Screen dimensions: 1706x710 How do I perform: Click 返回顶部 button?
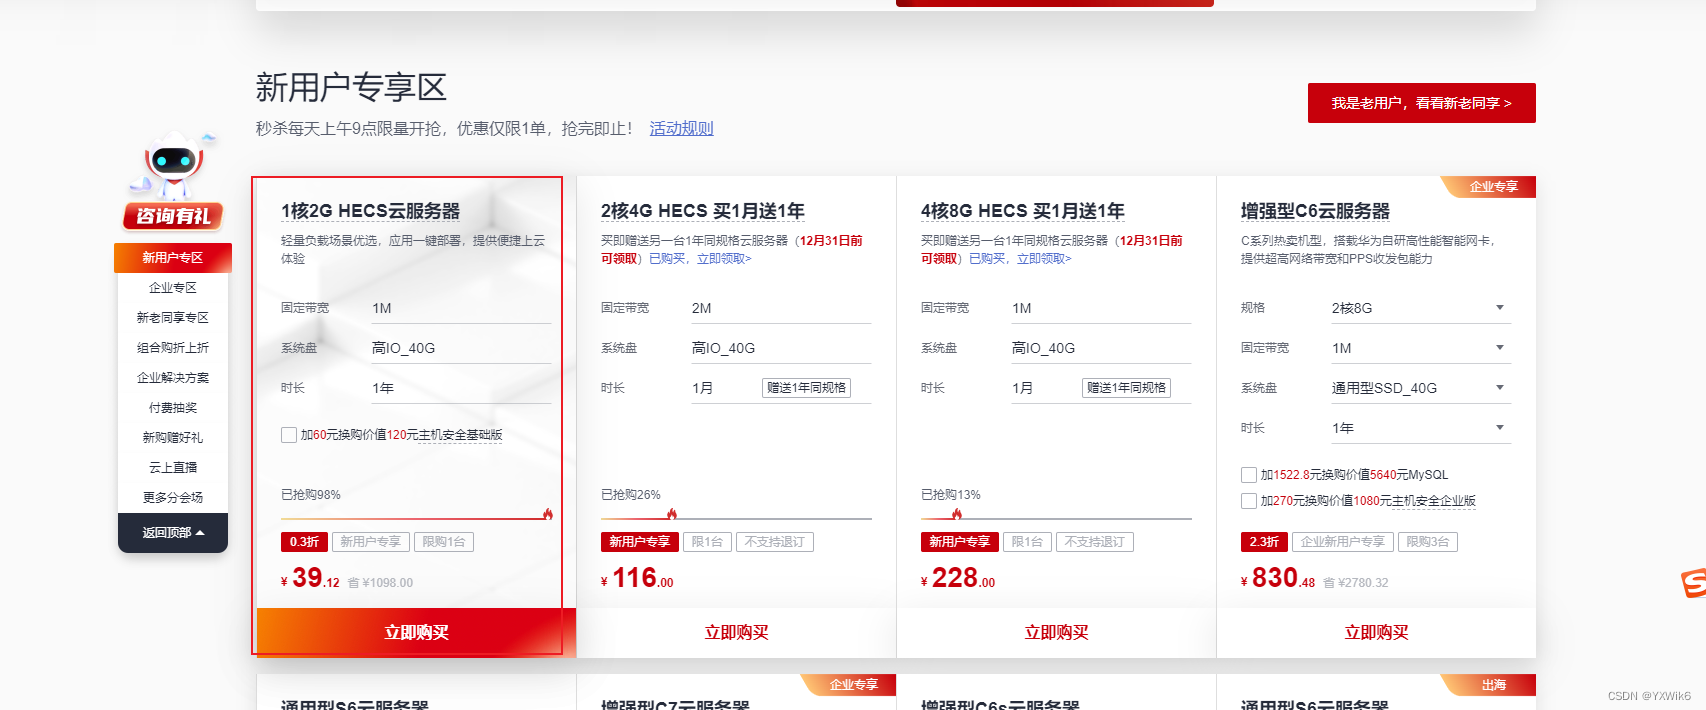[x=173, y=533]
